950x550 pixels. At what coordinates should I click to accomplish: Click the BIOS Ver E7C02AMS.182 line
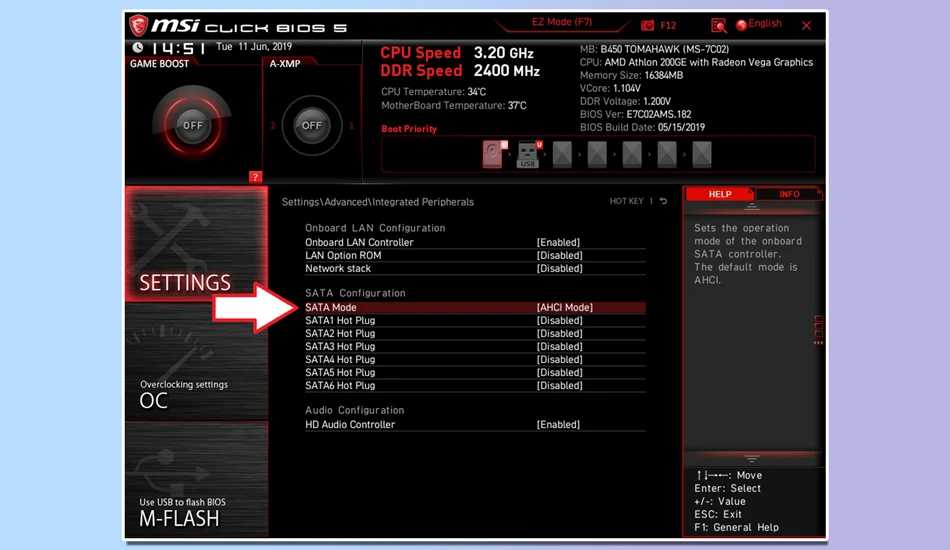tap(636, 114)
